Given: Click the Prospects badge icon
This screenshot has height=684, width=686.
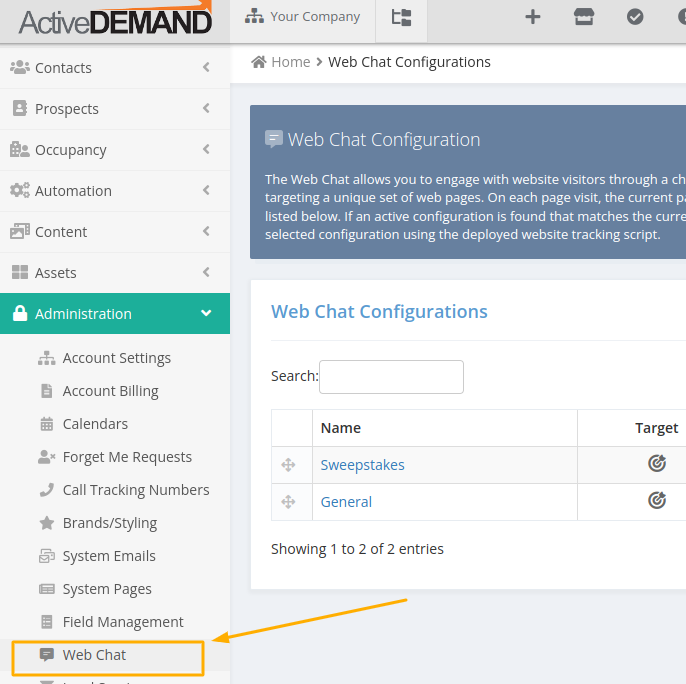Looking at the screenshot, I should (x=20, y=108).
